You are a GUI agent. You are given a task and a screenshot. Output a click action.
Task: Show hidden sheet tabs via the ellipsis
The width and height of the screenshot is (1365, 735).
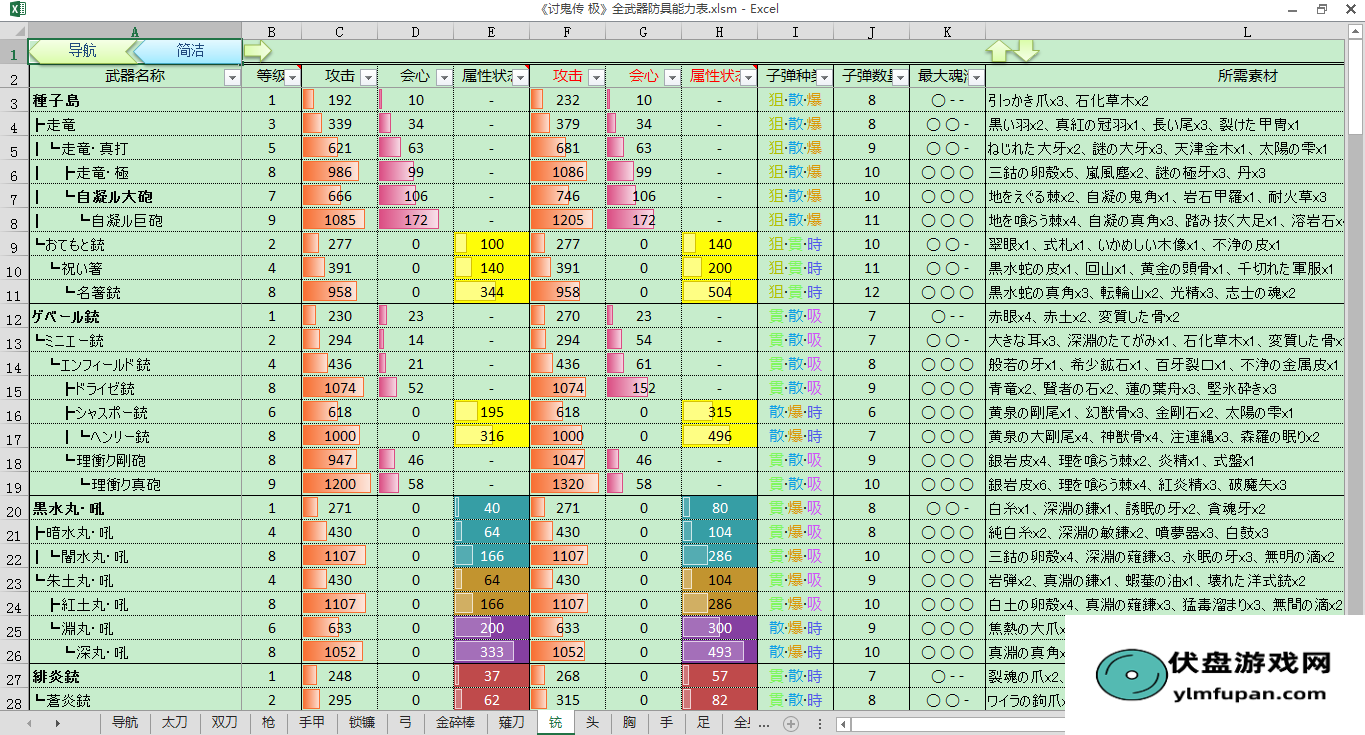(765, 723)
